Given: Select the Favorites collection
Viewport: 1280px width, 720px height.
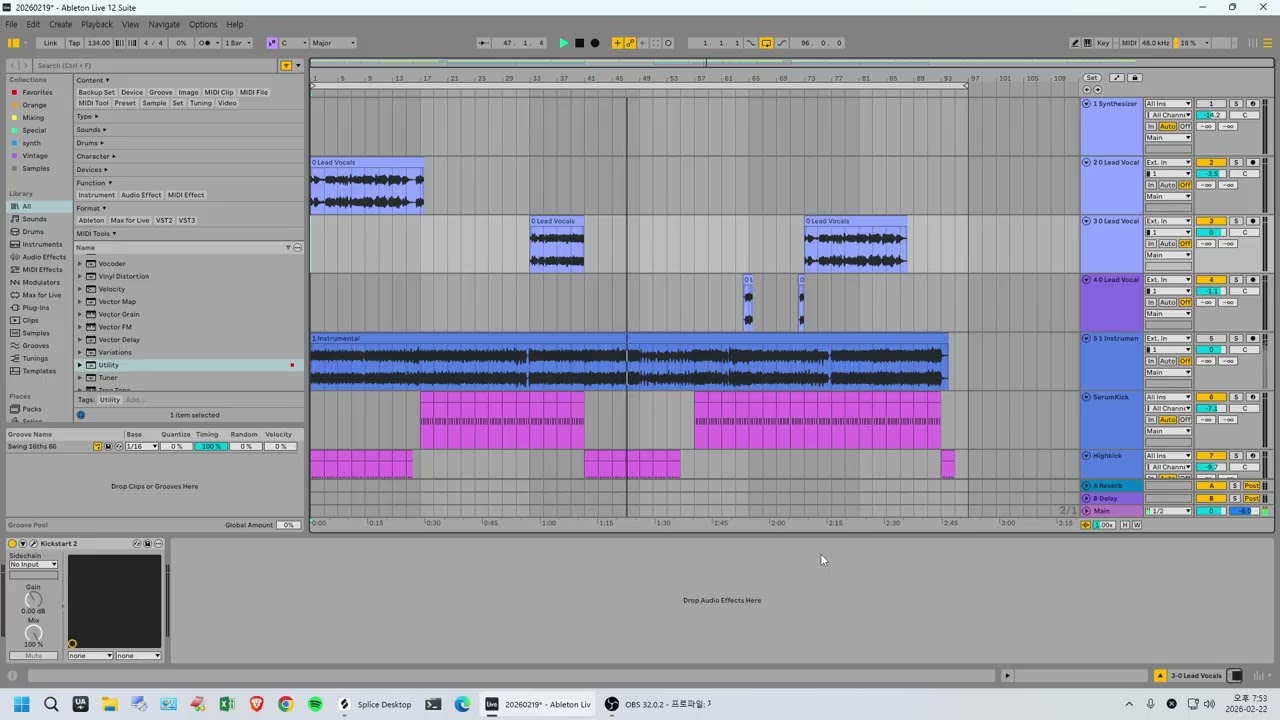Looking at the screenshot, I should coord(37,92).
